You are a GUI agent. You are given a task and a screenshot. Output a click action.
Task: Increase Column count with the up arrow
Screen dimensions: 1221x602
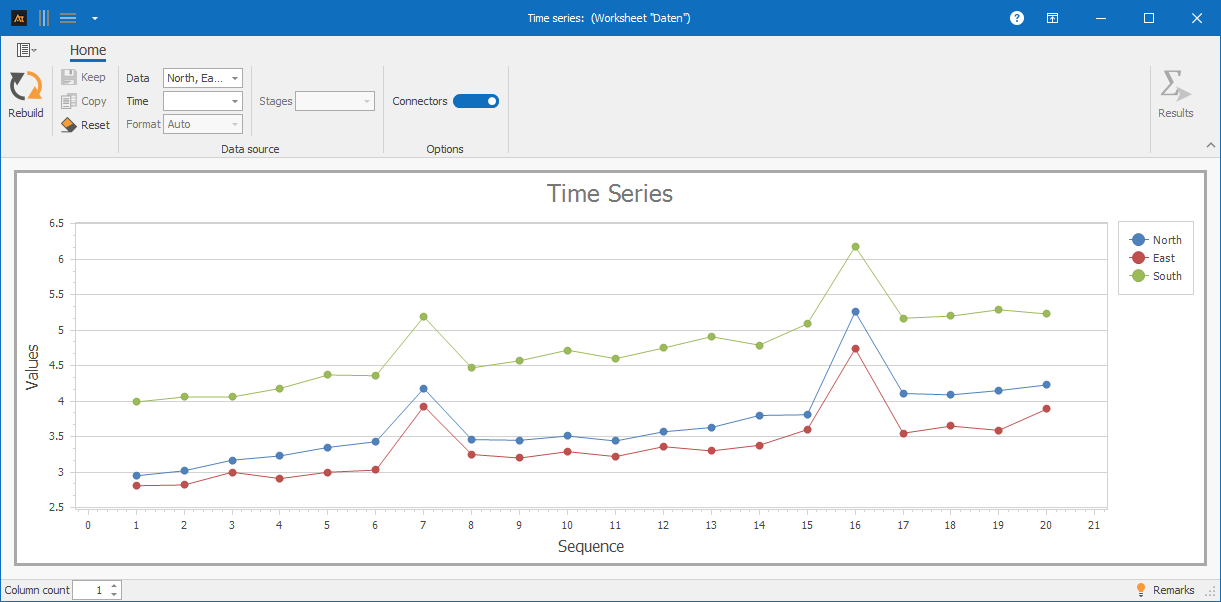(114, 586)
